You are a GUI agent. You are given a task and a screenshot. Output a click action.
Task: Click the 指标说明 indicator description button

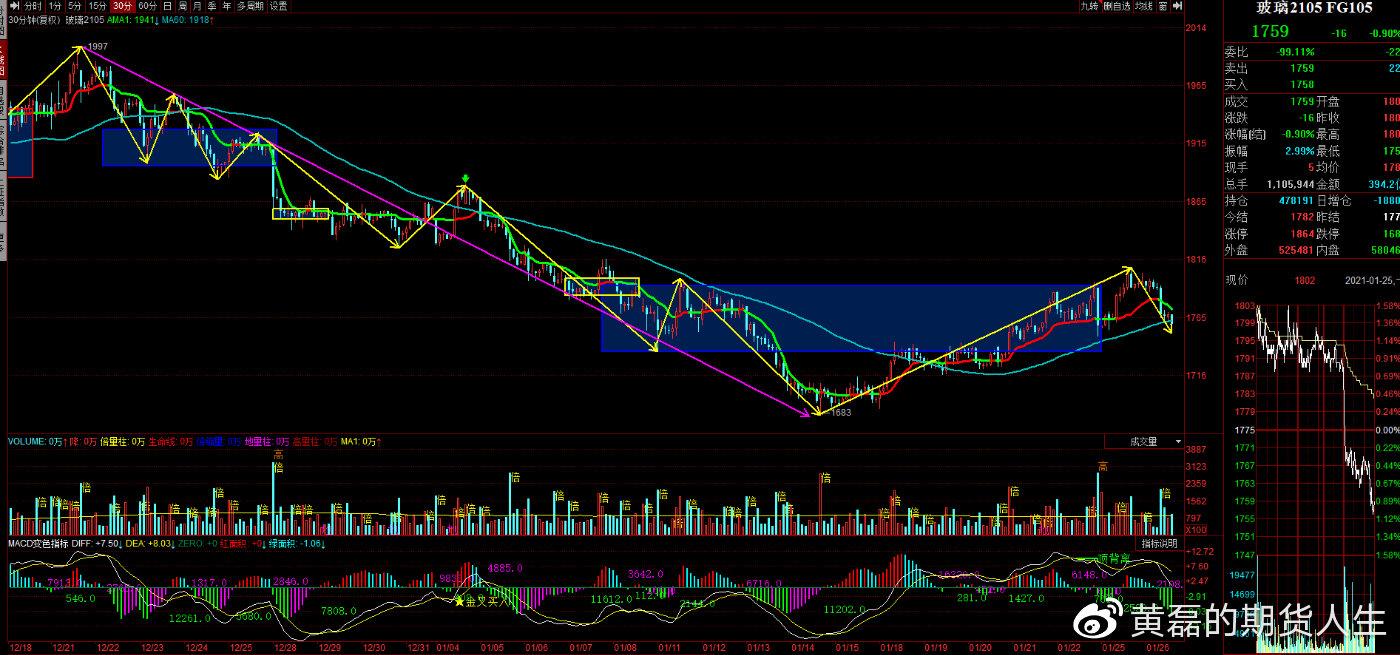click(1158, 543)
